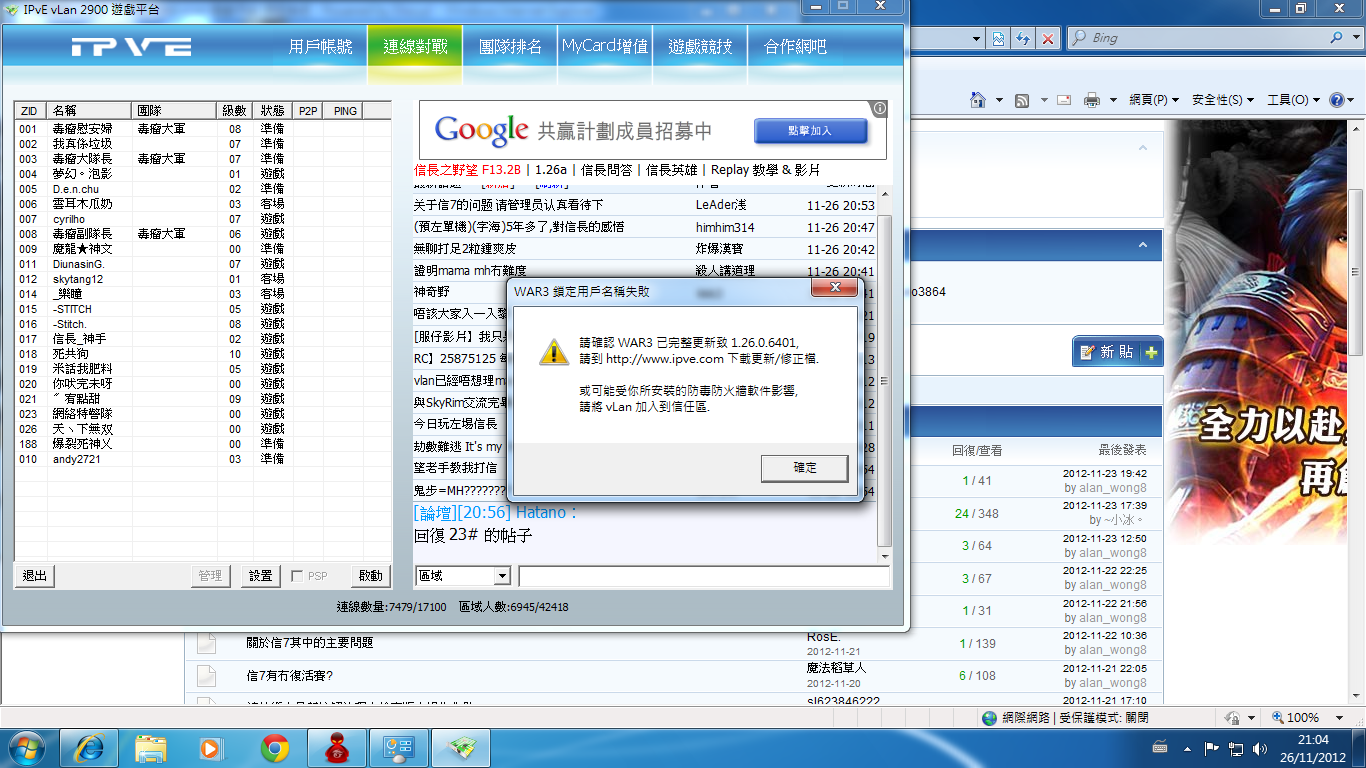The height and width of the screenshot is (768, 1366).
Task: Open the 信長英雄 link
Action: coord(672,170)
